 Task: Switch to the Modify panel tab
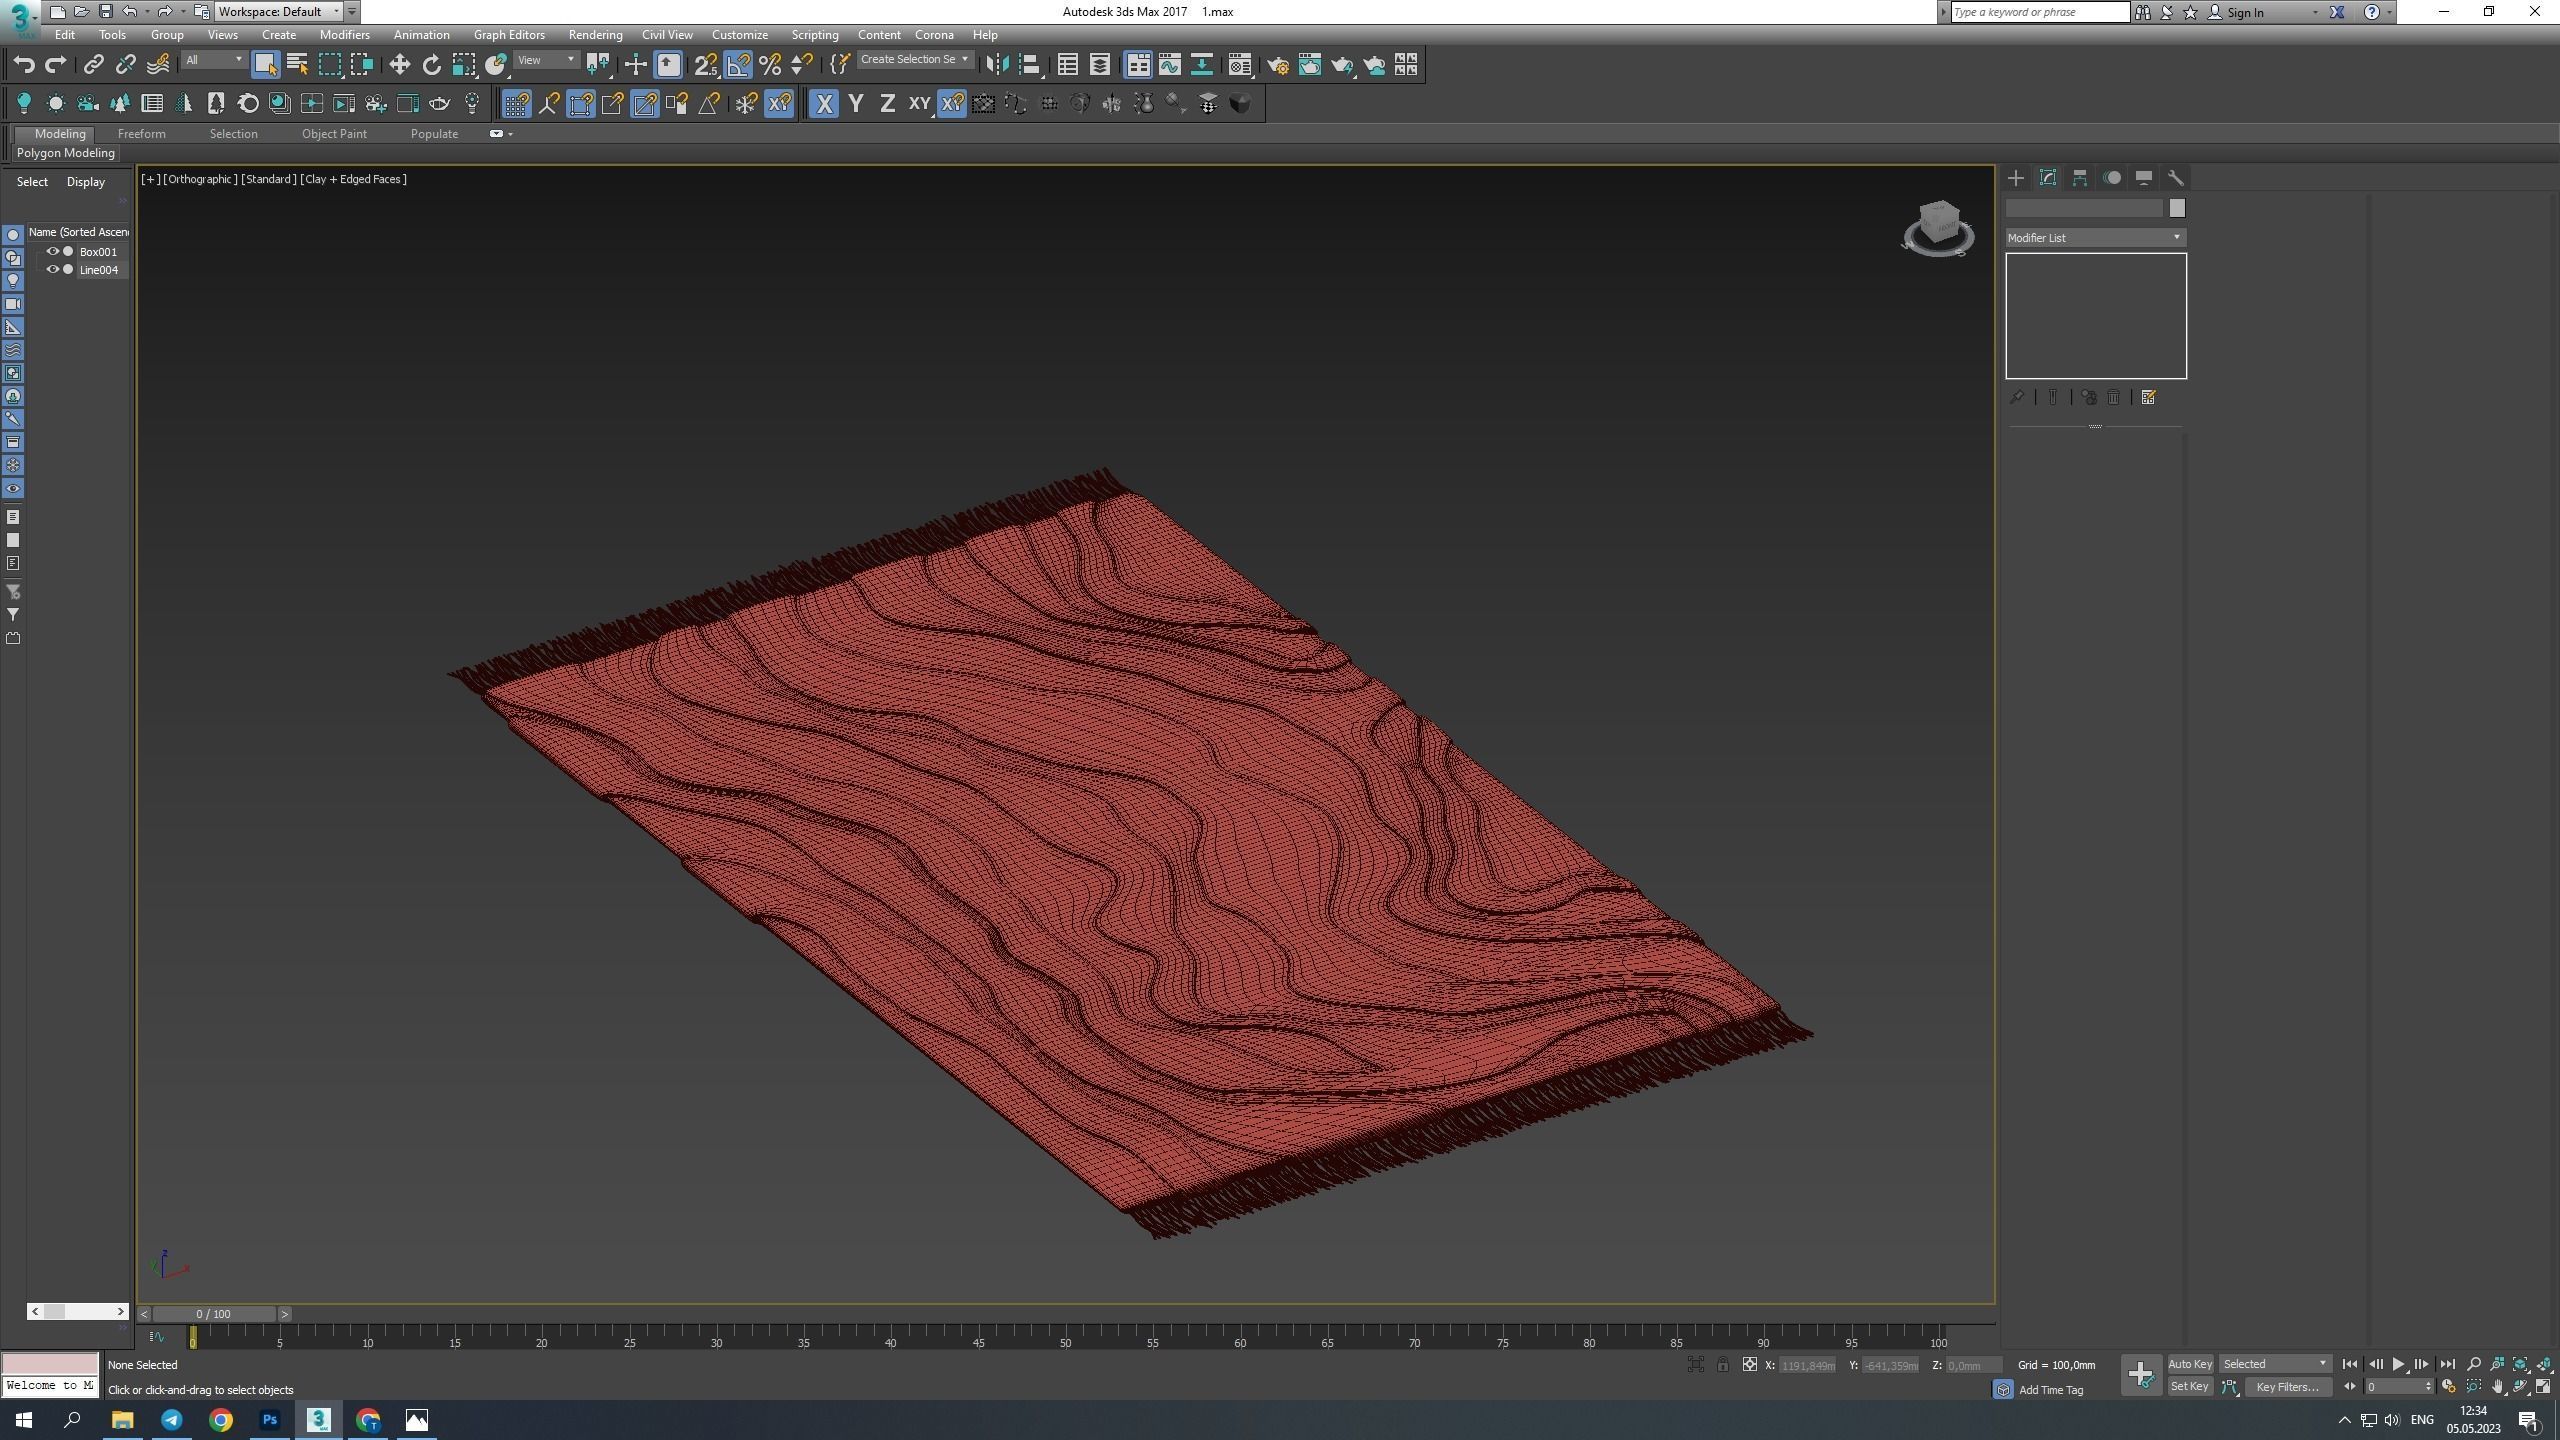pos(2047,178)
